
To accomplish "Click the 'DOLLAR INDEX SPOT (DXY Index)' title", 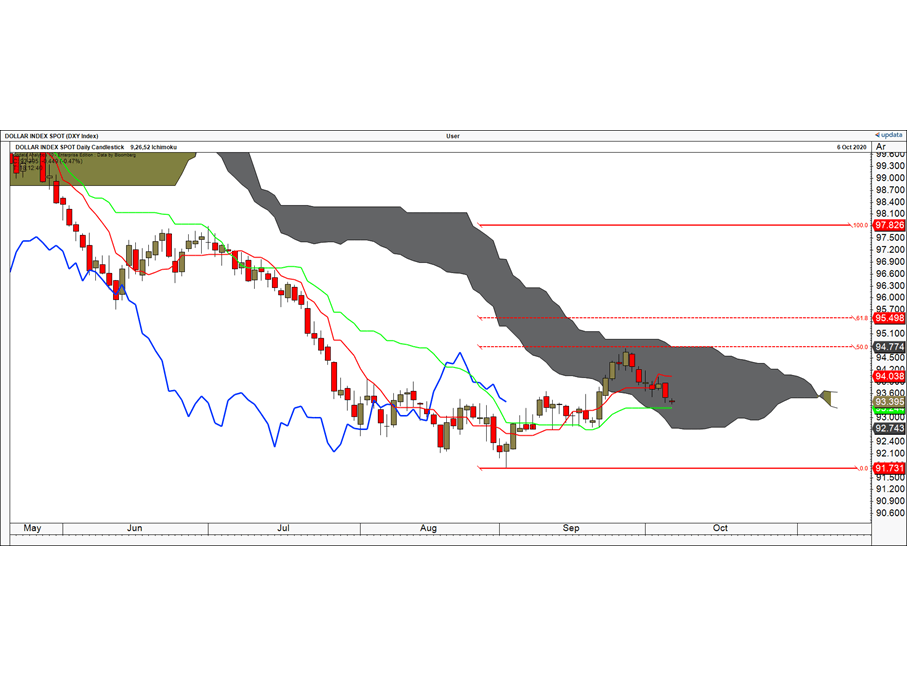I will [x=51, y=136].
